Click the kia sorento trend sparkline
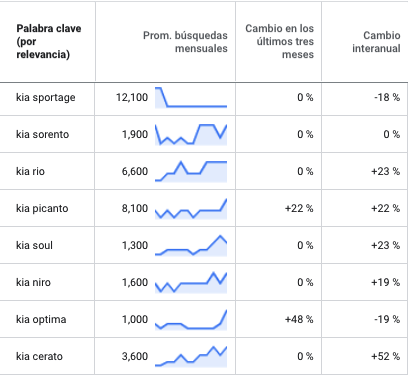Viewport: 408px width, 377px height. point(191,135)
